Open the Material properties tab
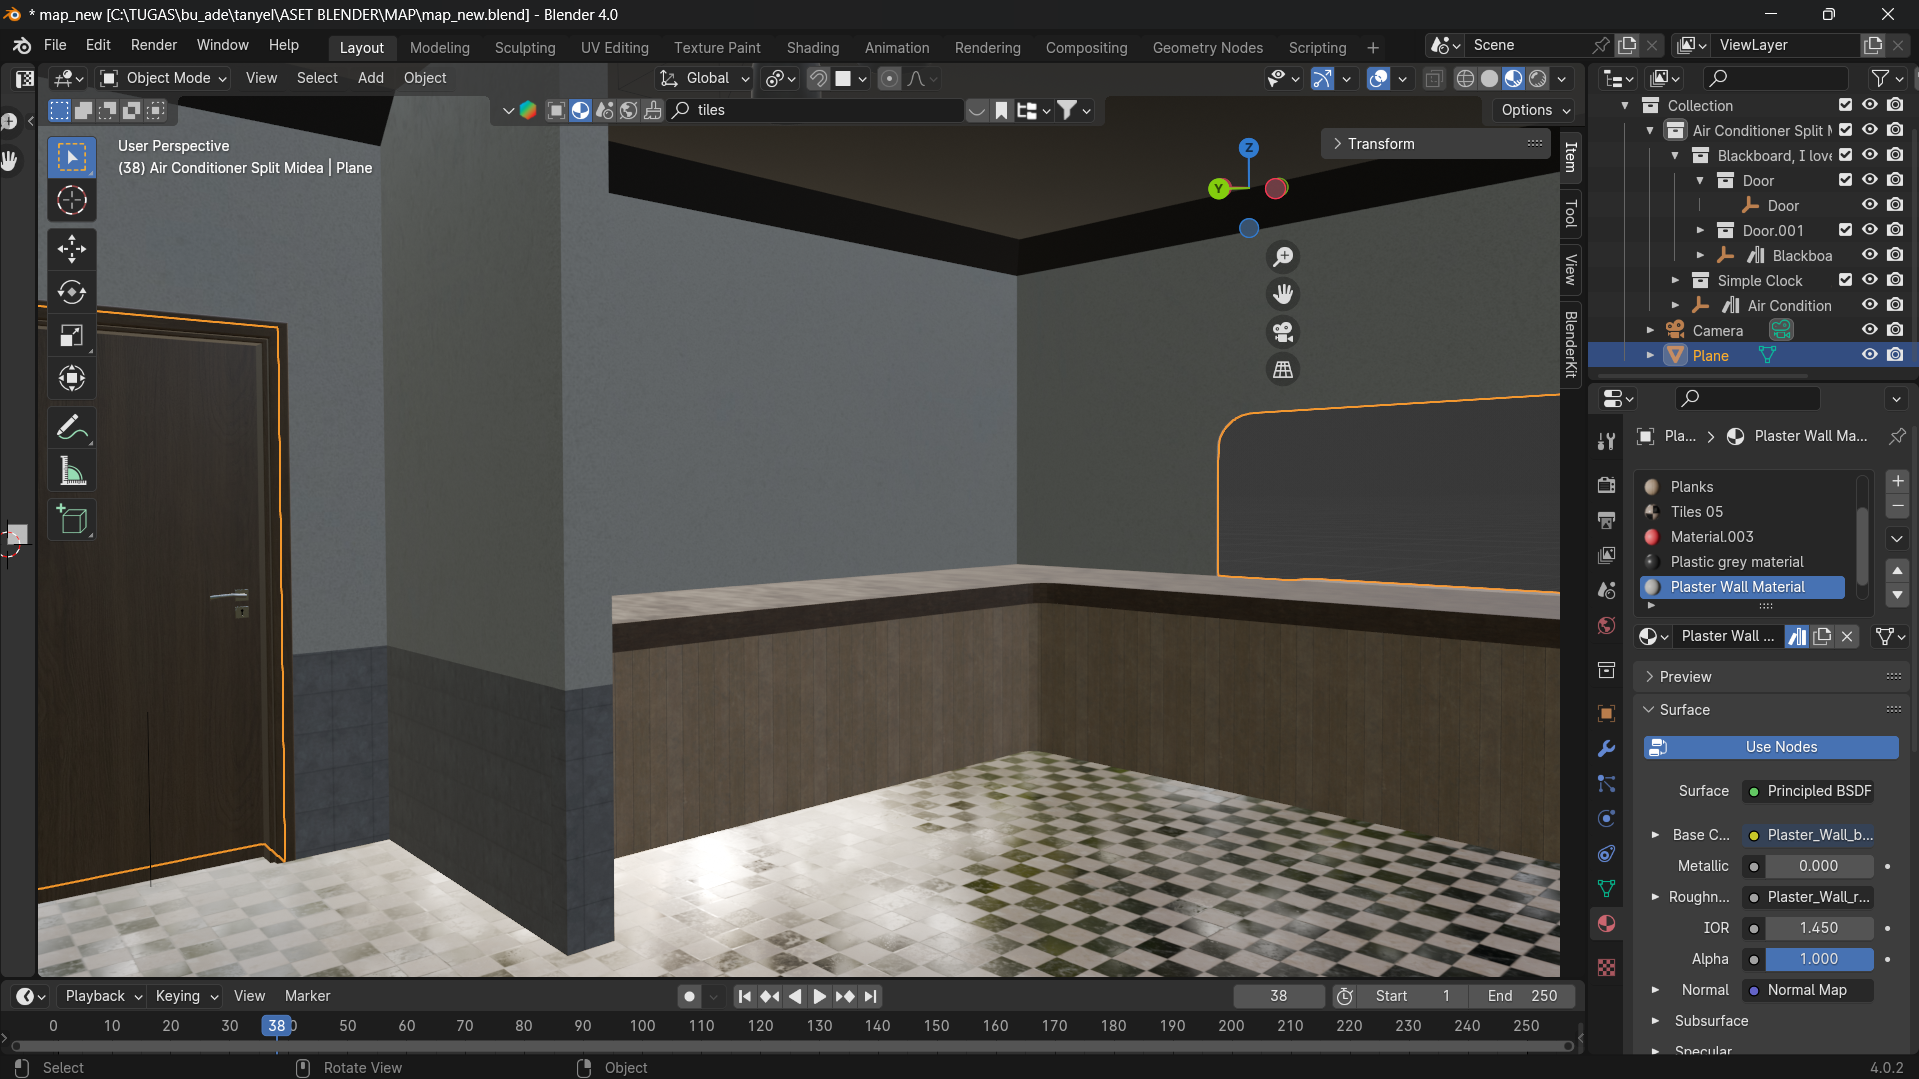Screen dimensions: 1919x1079 coord(1606,923)
